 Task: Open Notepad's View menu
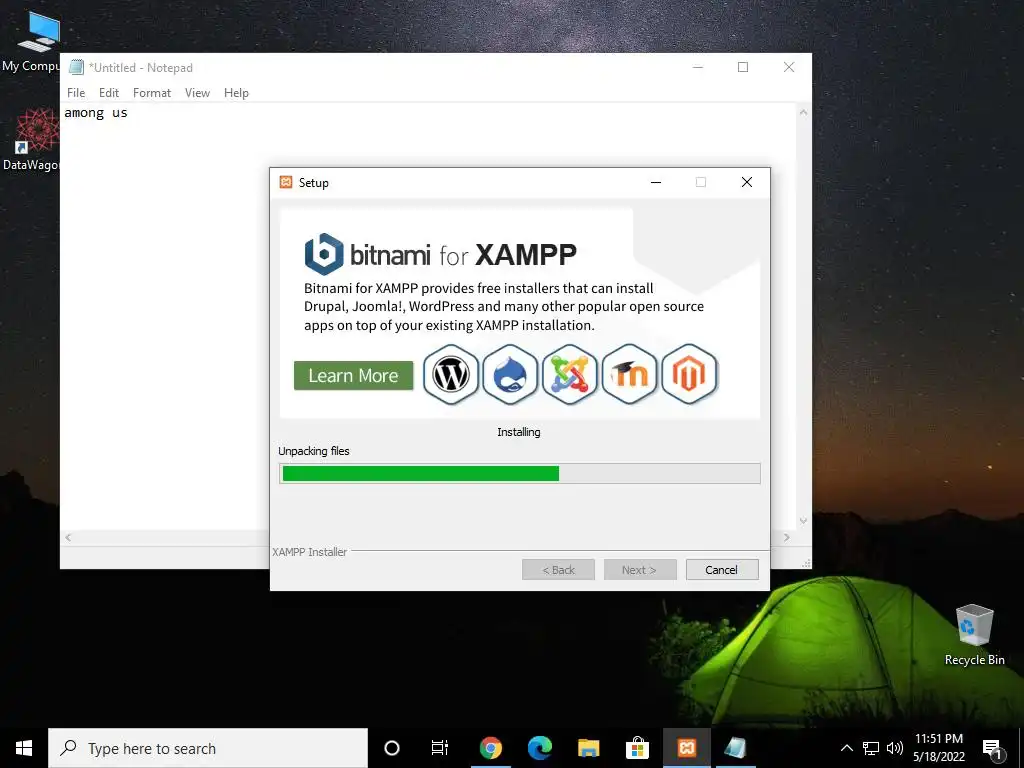(x=197, y=93)
